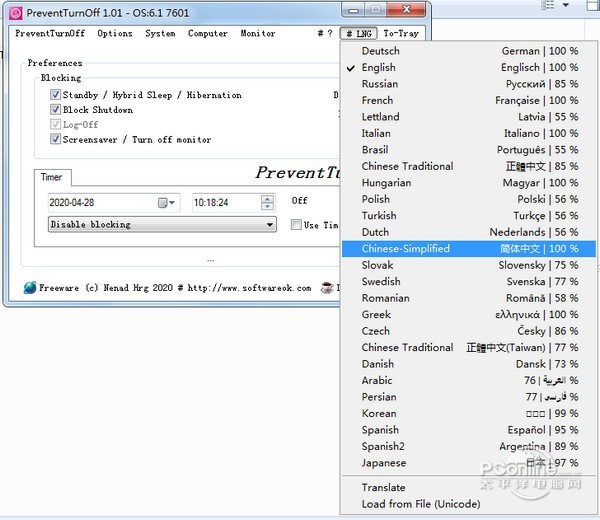Open the System menu

click(160, 33)
